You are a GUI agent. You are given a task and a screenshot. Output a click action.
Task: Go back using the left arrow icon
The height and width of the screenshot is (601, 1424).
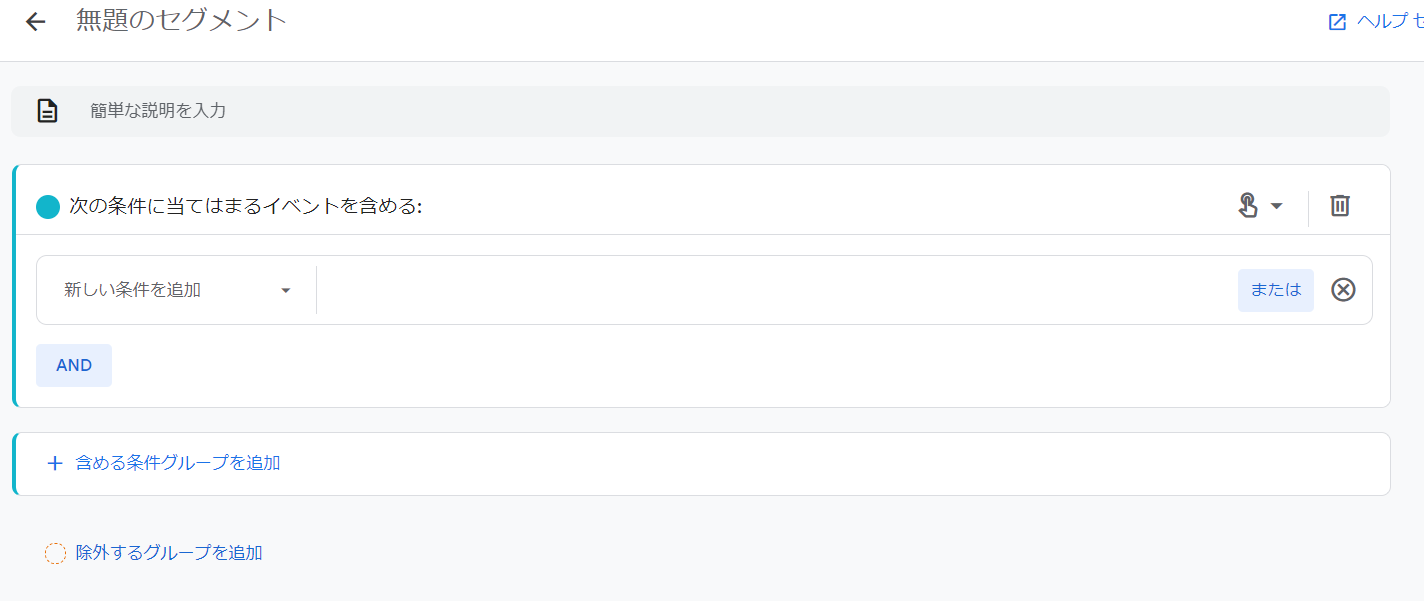(36, 22)
